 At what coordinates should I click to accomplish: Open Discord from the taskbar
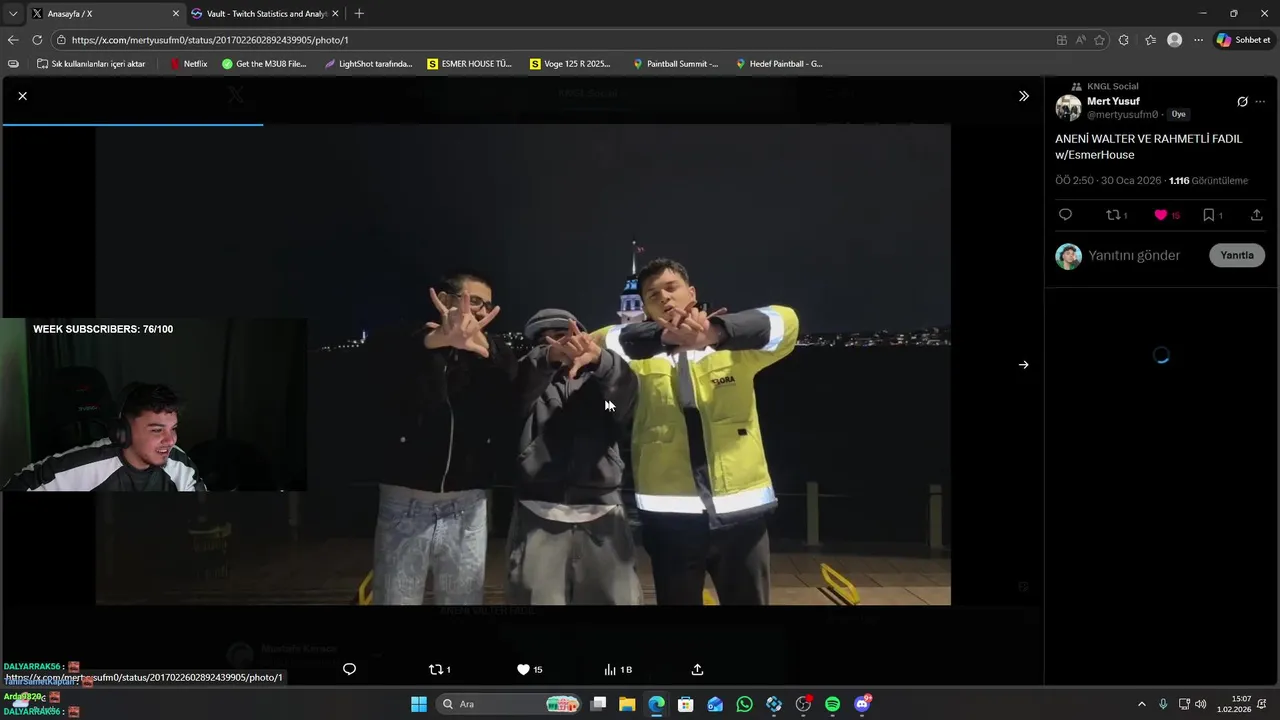click(x=862, y=704)
